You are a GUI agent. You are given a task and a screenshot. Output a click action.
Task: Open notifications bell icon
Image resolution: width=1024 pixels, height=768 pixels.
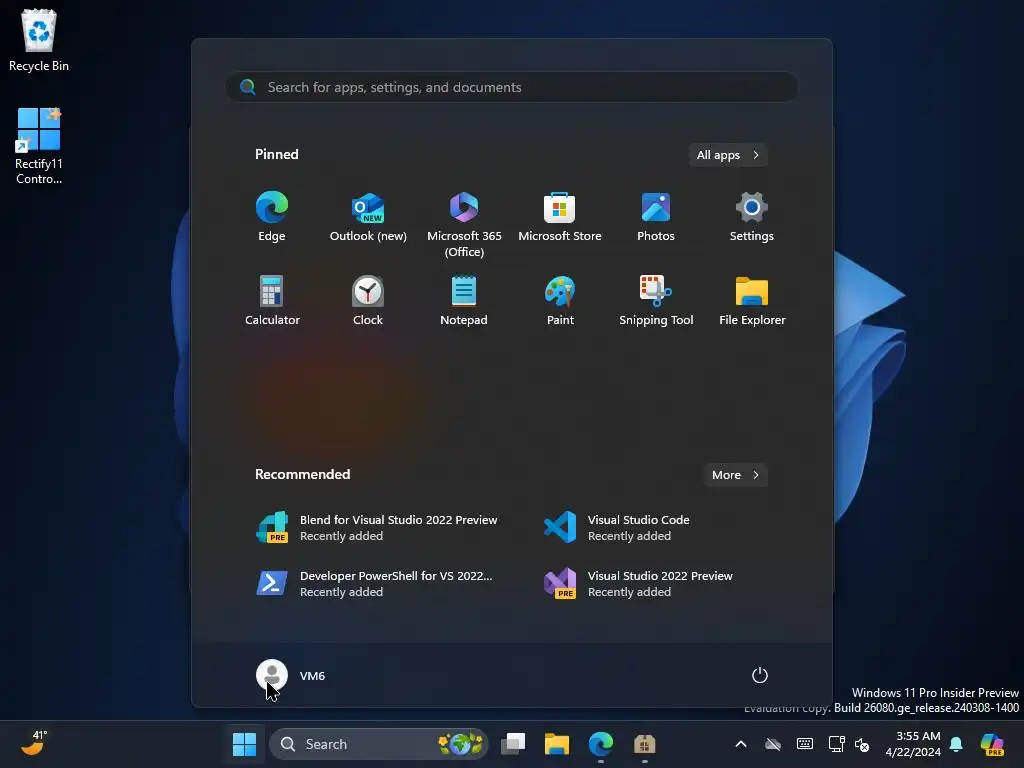click(956, 744)
